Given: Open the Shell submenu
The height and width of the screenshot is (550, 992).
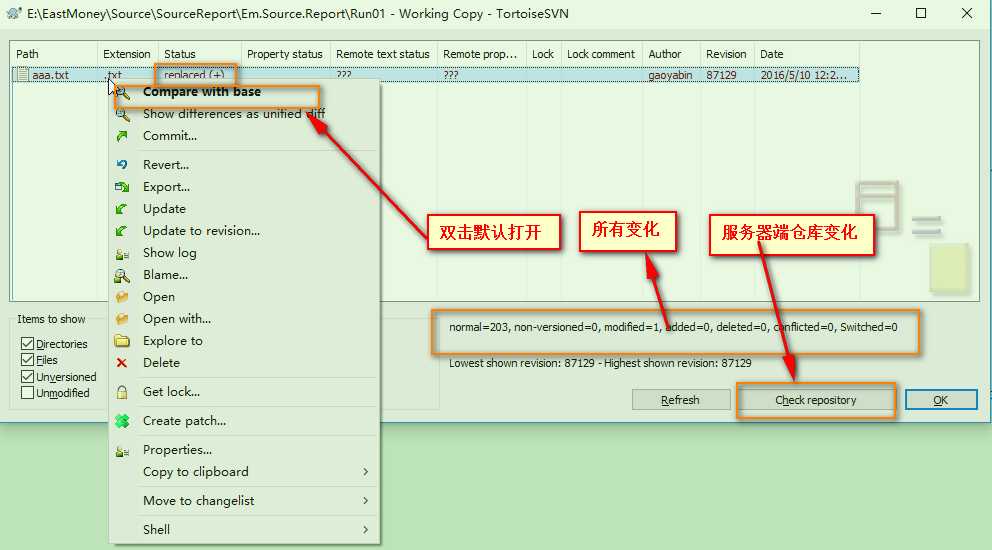Looking at the screenshot, I should tap(245, 529).
